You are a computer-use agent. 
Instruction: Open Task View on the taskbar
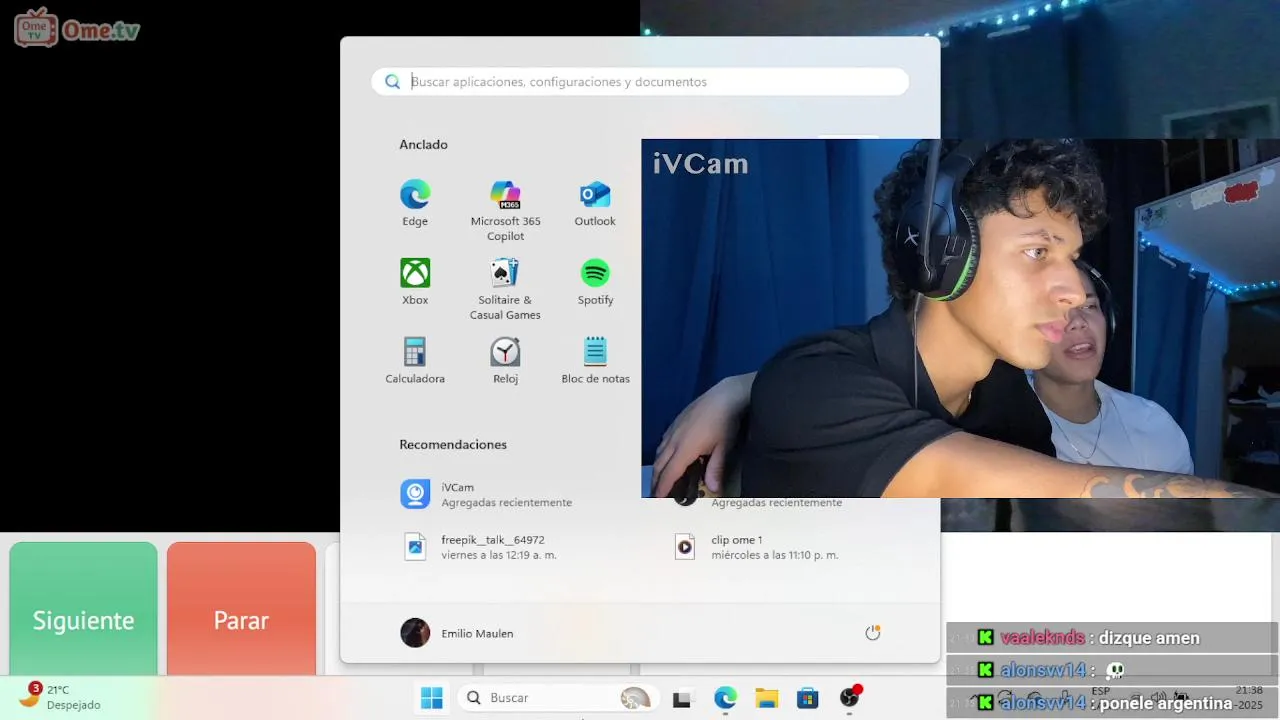pyautogui.click(x=682, y=698)
